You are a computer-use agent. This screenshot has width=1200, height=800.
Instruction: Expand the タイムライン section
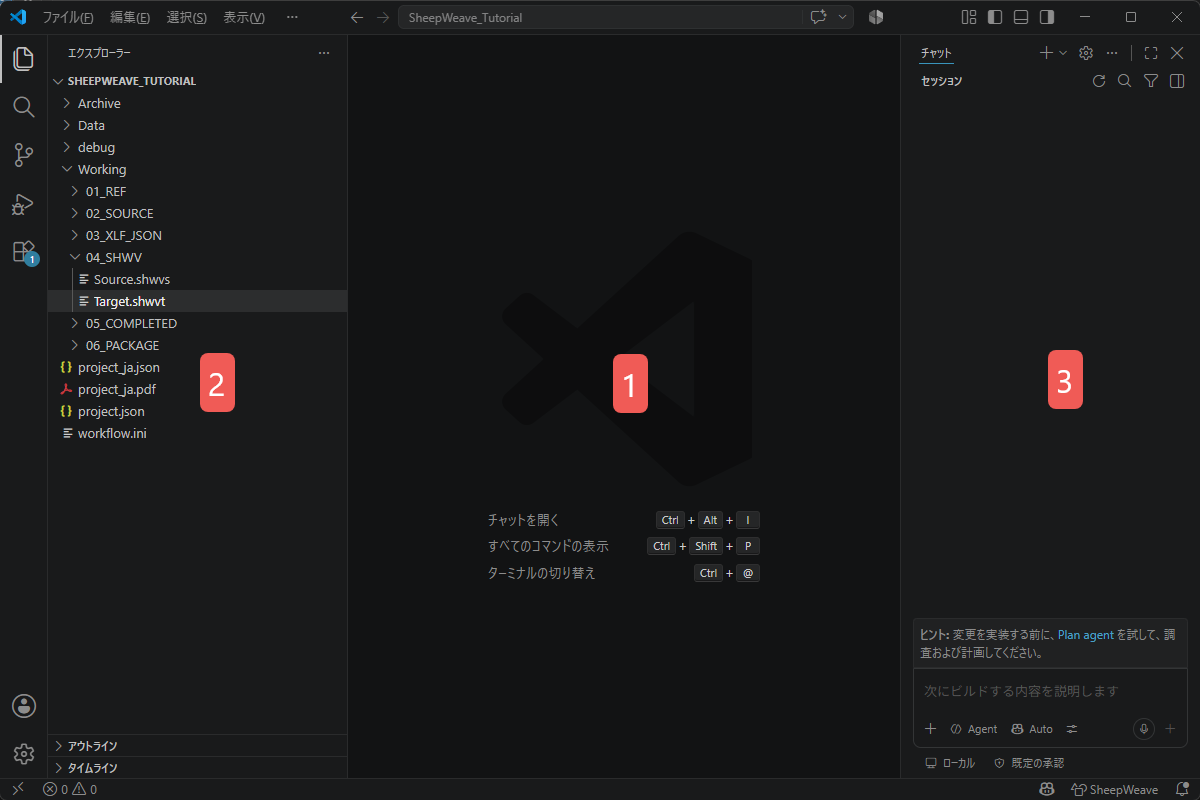point(197,768)
